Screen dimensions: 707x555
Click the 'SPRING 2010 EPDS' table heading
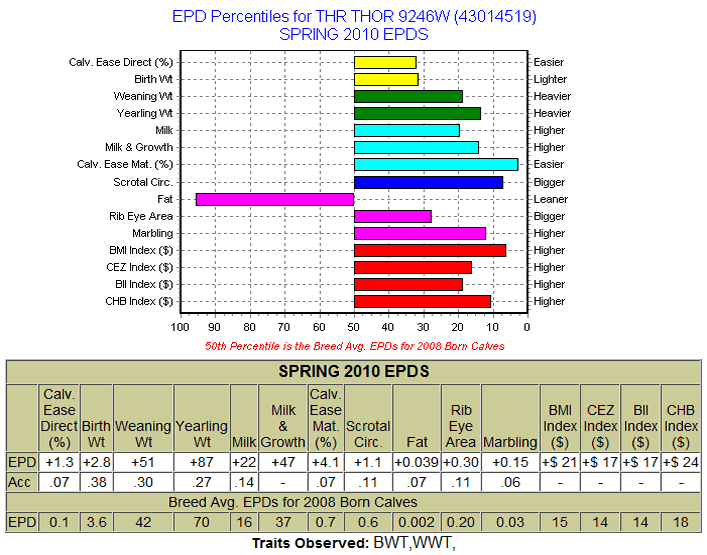point(354,372)
